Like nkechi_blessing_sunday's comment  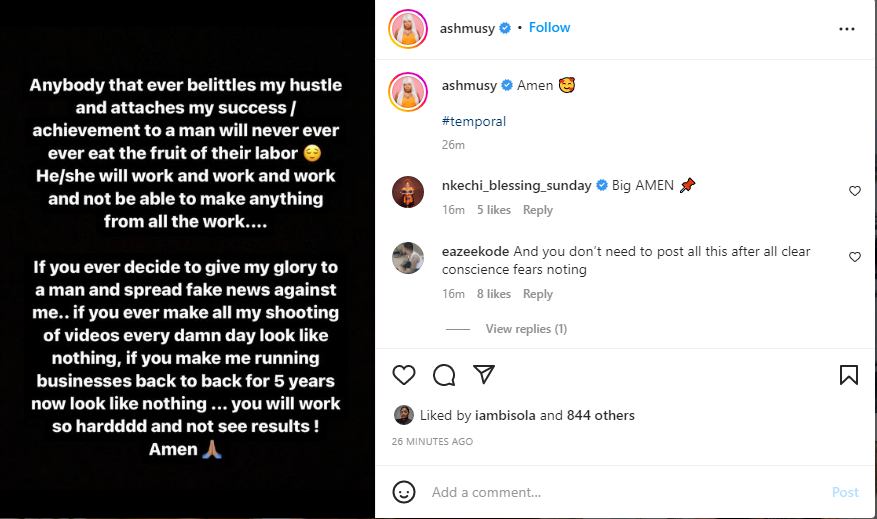[855, 191]
